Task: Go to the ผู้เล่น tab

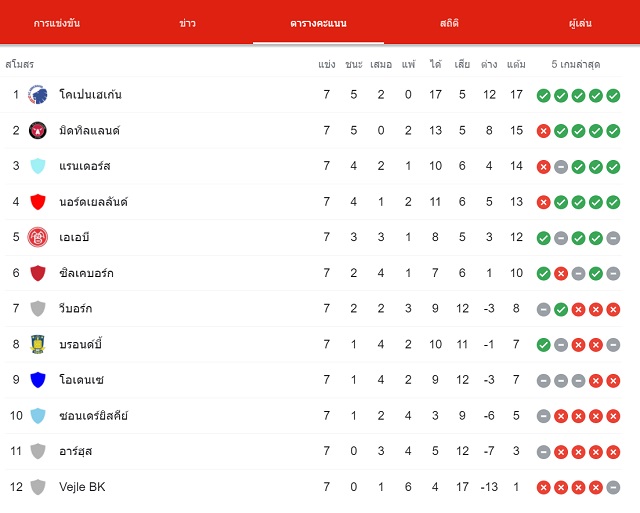Action: point(580,23)
